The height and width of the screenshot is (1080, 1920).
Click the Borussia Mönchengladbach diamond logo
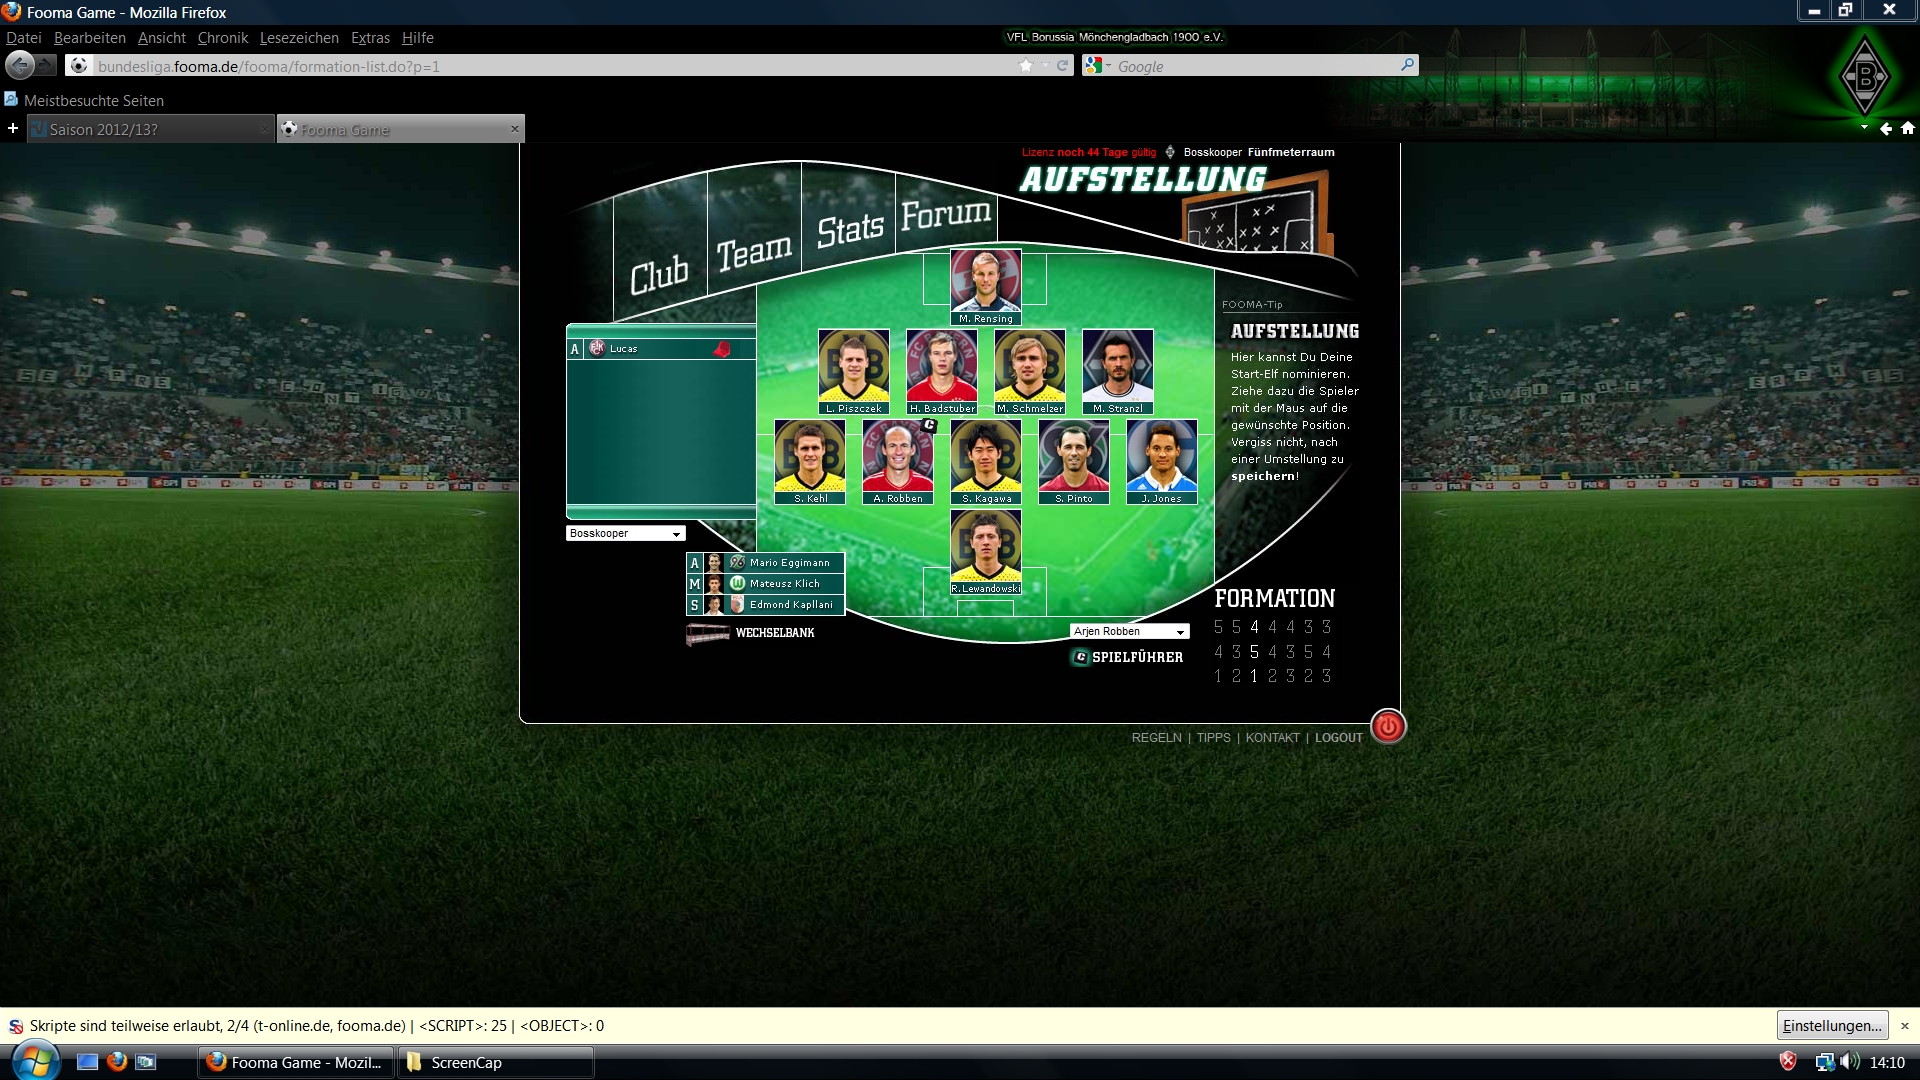[1864, 76]
